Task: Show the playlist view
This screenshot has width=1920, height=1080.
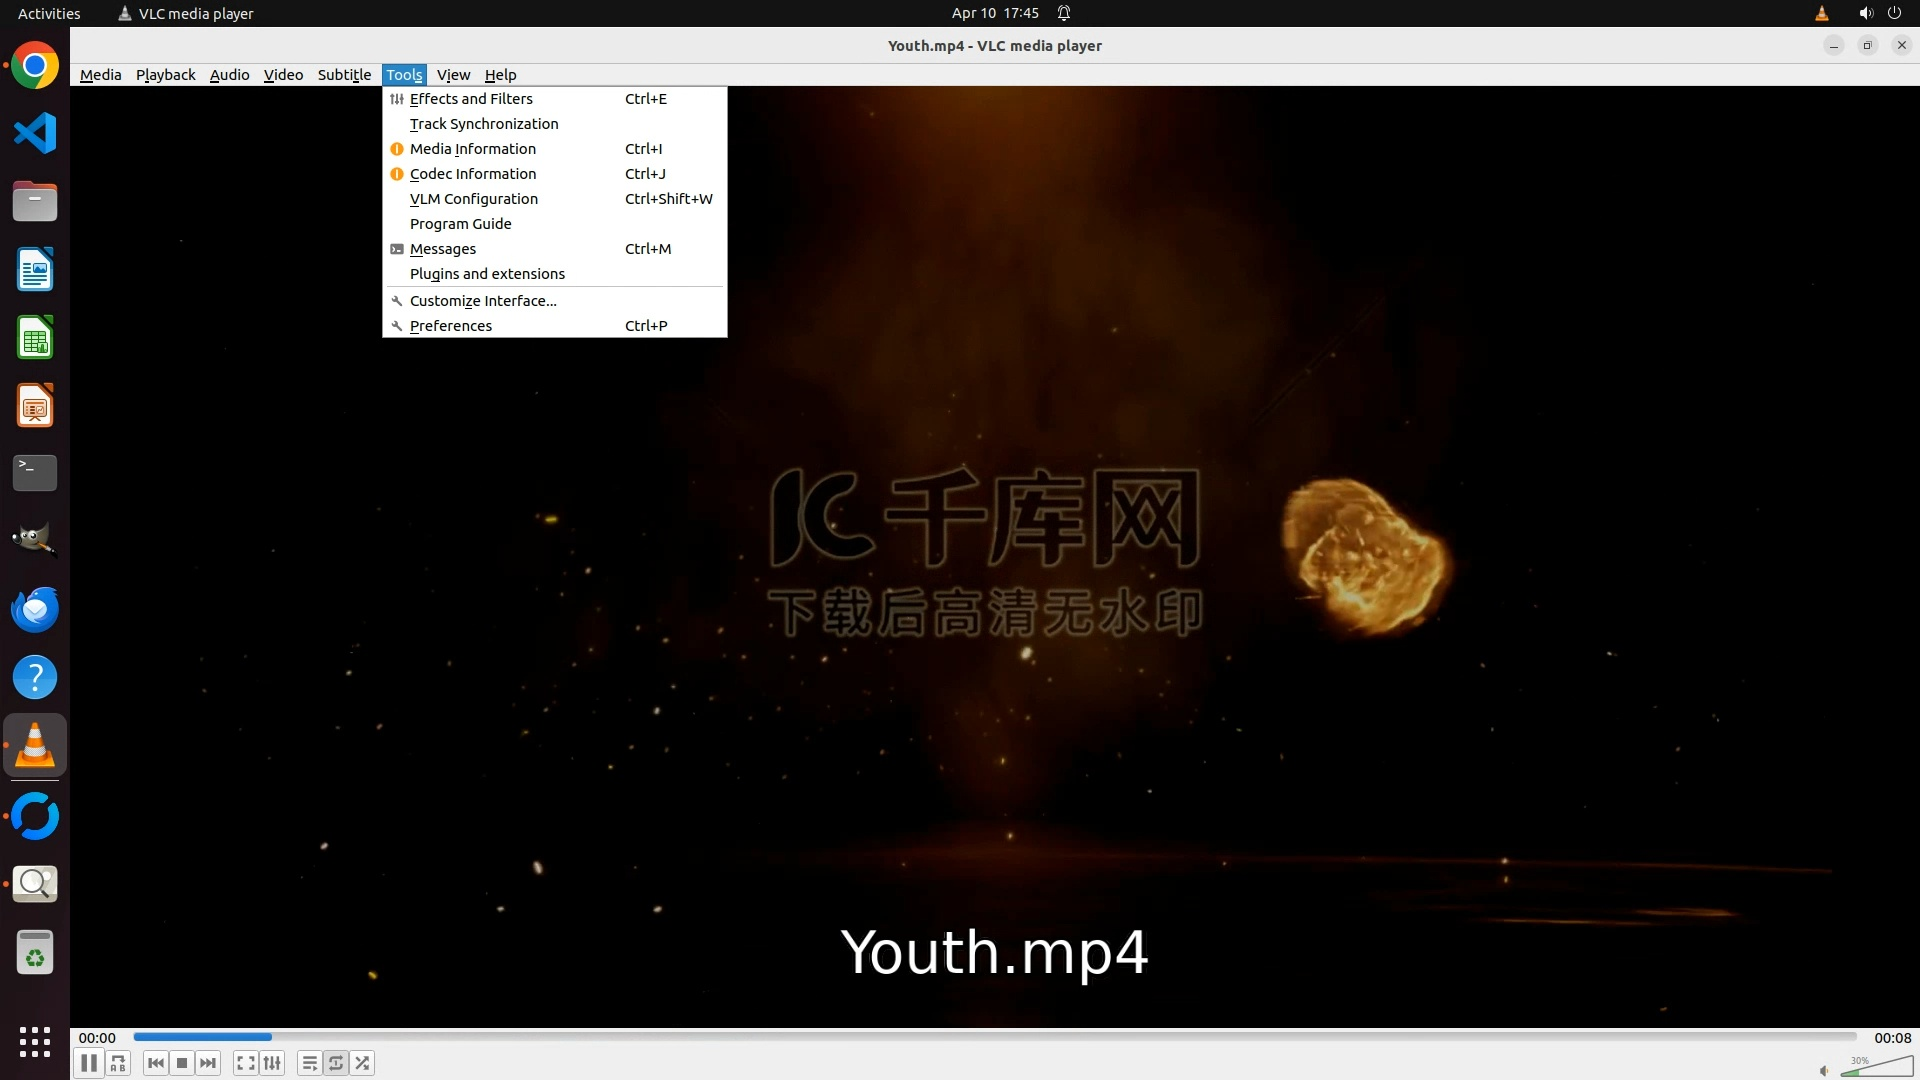Action: tap(309, 1063)
